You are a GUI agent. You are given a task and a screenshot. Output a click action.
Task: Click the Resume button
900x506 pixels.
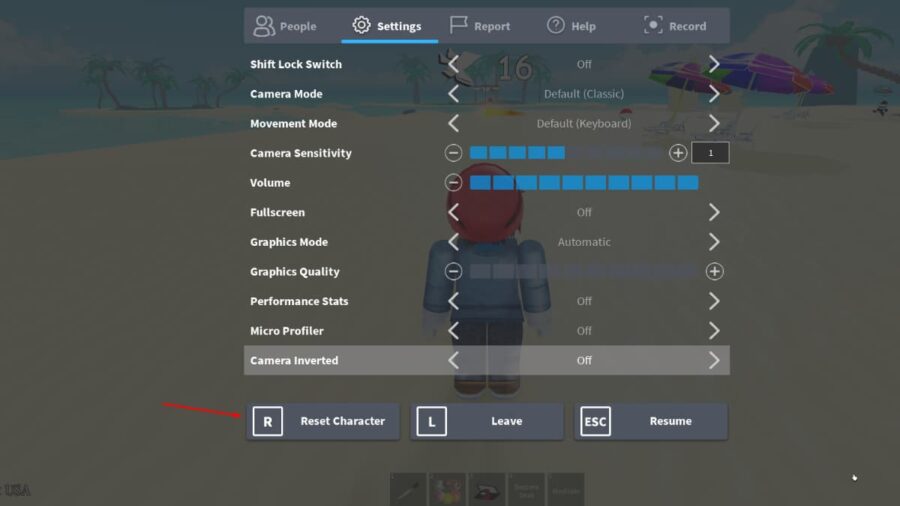(651, 421)
